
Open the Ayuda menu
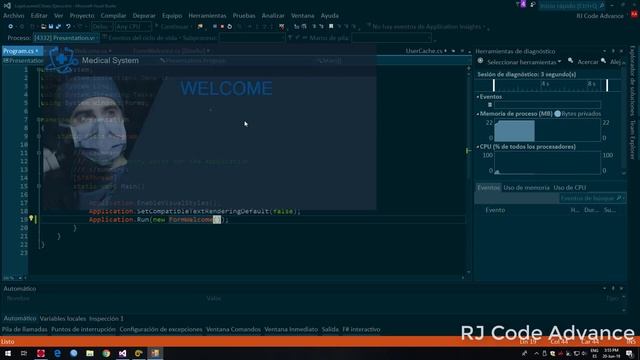pyautogui.click(x=329, y=16)
